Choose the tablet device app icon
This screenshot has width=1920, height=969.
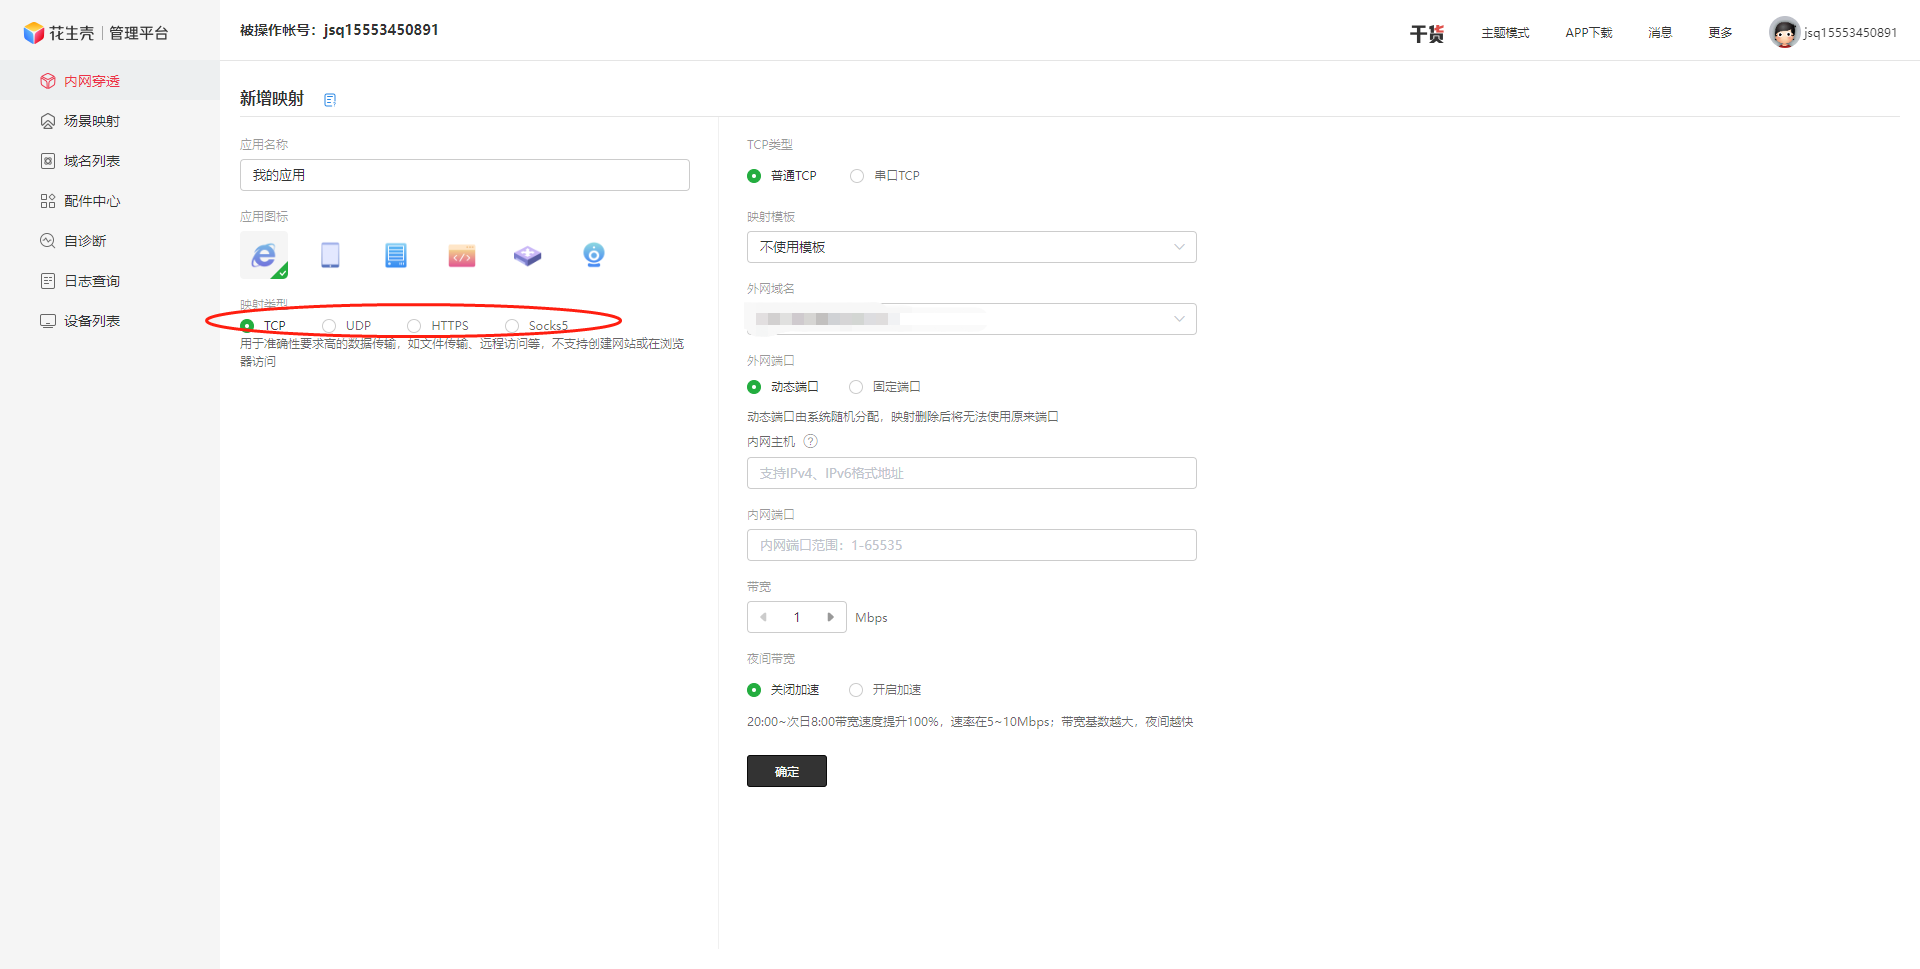tap(330, 255)
